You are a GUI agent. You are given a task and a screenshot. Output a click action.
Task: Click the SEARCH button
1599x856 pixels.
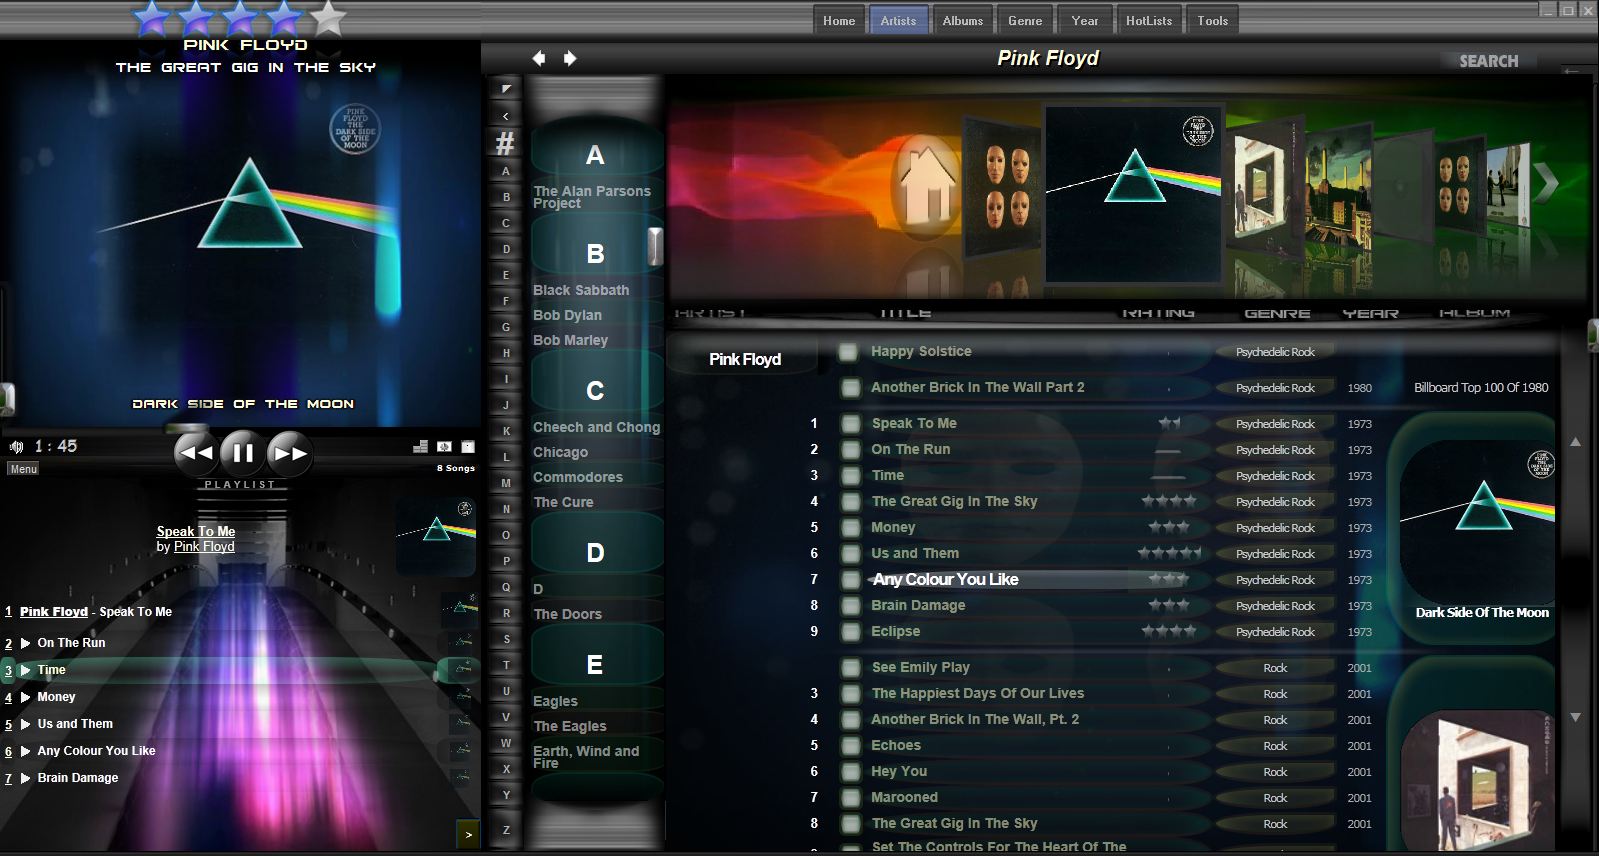tap(1488, 61)
